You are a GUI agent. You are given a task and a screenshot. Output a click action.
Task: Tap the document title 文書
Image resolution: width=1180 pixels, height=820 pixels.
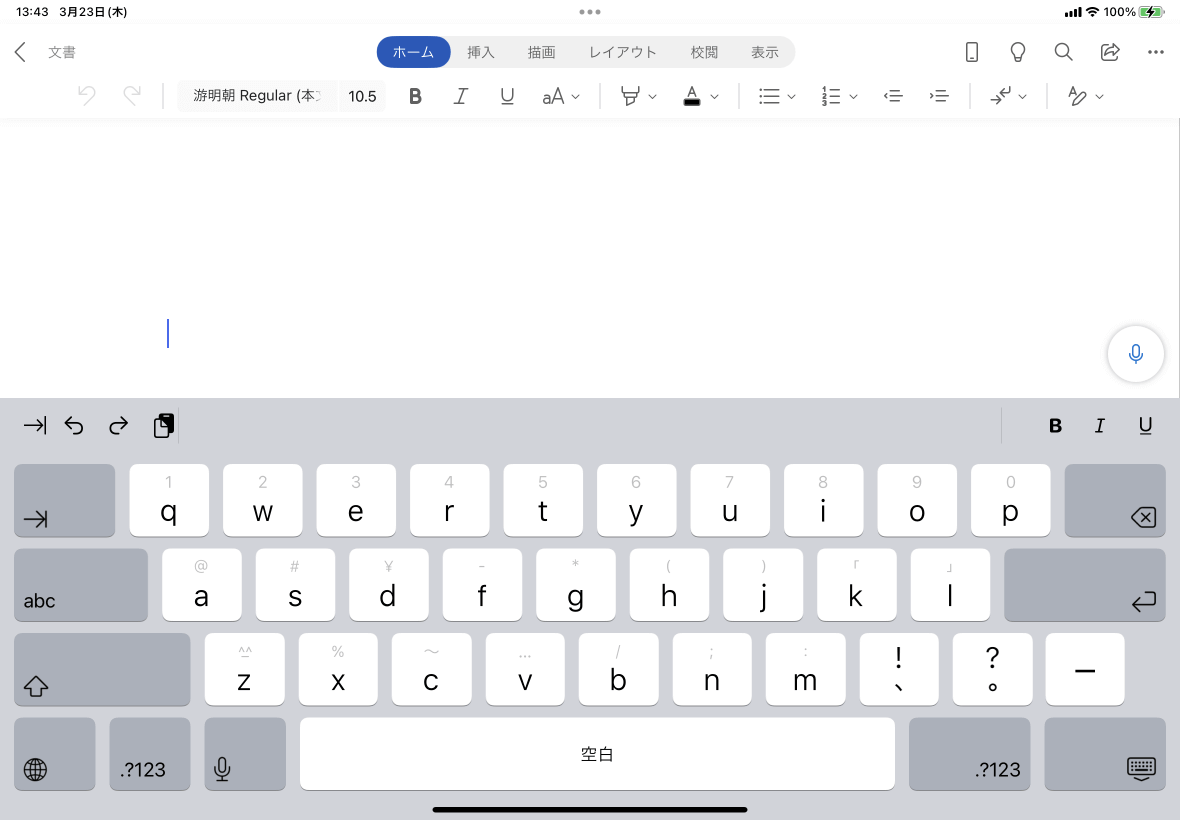tap(62, 52)
